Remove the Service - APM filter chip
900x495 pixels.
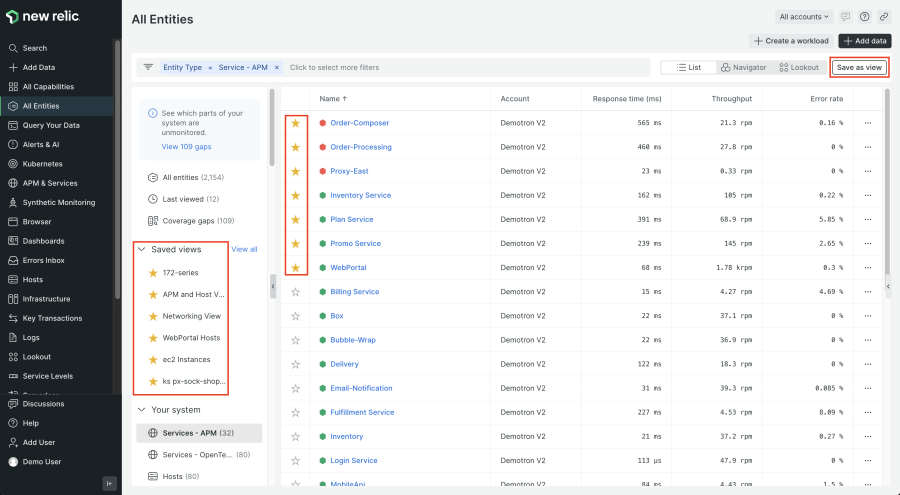277,67
